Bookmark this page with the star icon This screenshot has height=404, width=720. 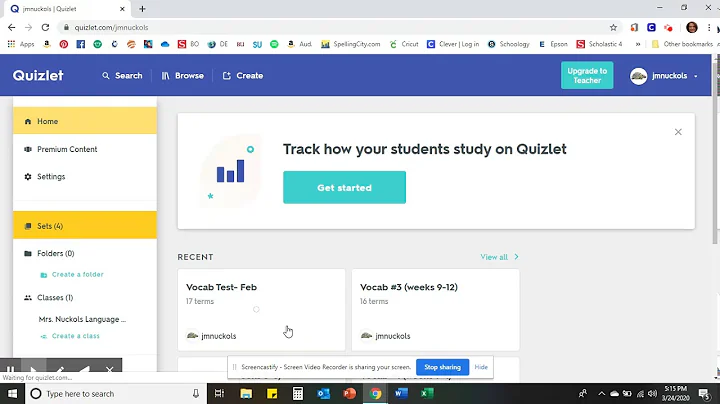tap(613, 28)
